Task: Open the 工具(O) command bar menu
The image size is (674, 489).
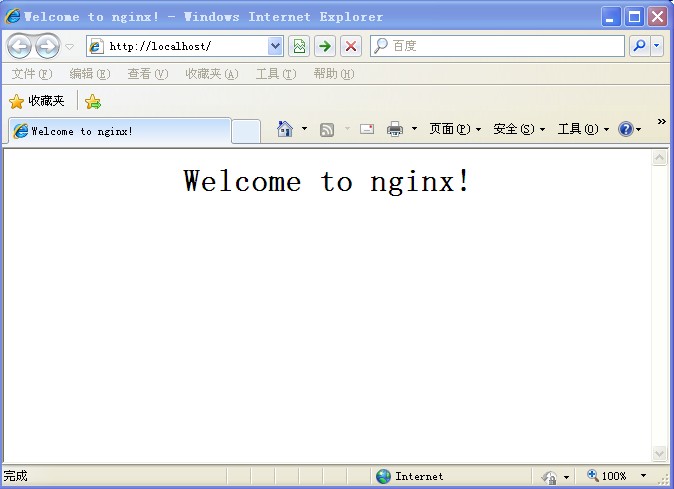Action: pyautogui.click(x=583, y=129)
